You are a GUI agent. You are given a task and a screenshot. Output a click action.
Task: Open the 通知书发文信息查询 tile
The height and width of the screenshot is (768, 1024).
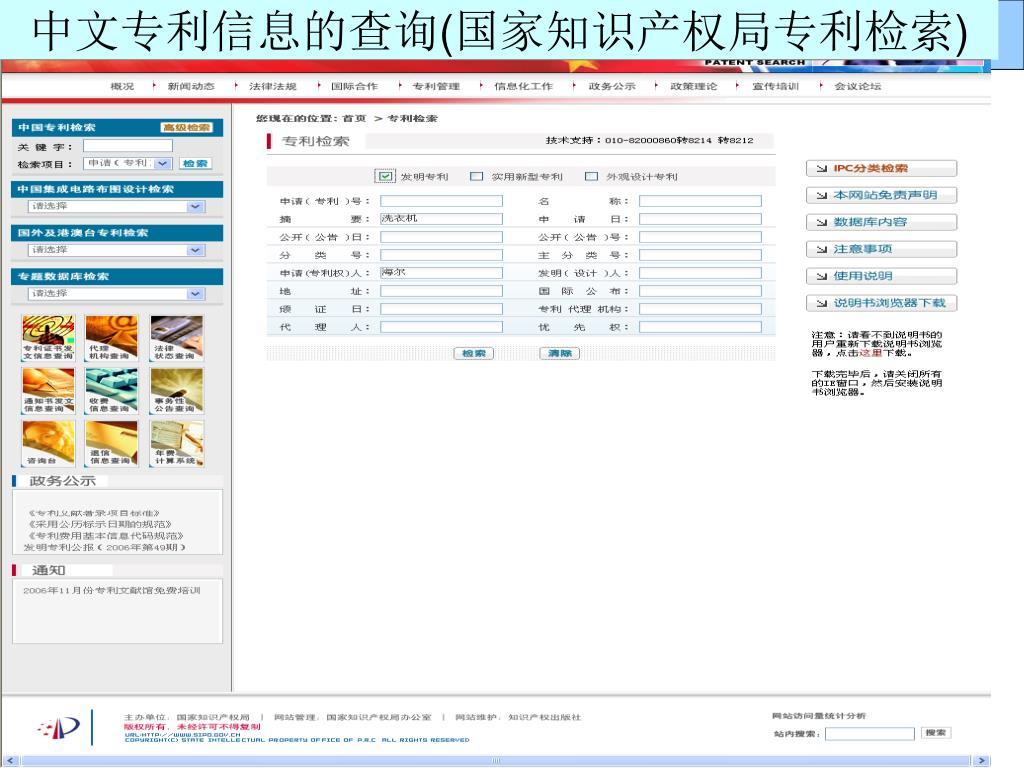pyautogui.click(x=48, y=391)
